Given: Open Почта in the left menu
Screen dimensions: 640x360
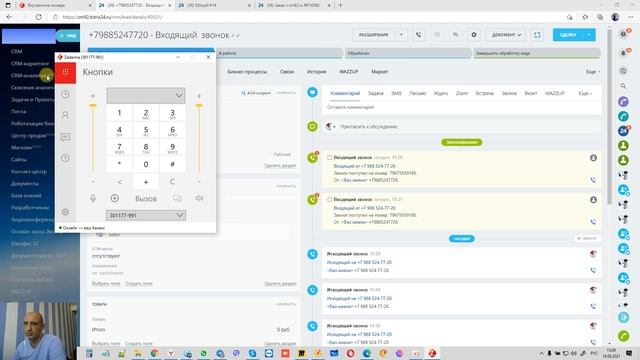Looking at the screenshot, I should (19, 111).
